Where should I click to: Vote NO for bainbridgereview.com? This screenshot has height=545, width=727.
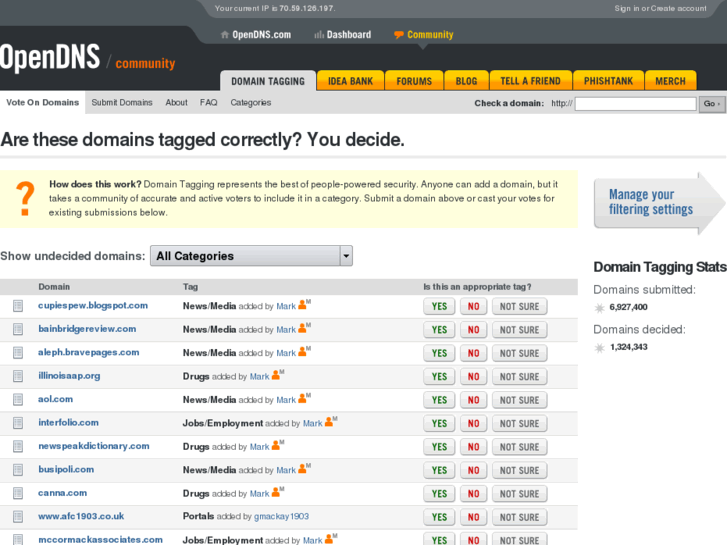point(473,330)
